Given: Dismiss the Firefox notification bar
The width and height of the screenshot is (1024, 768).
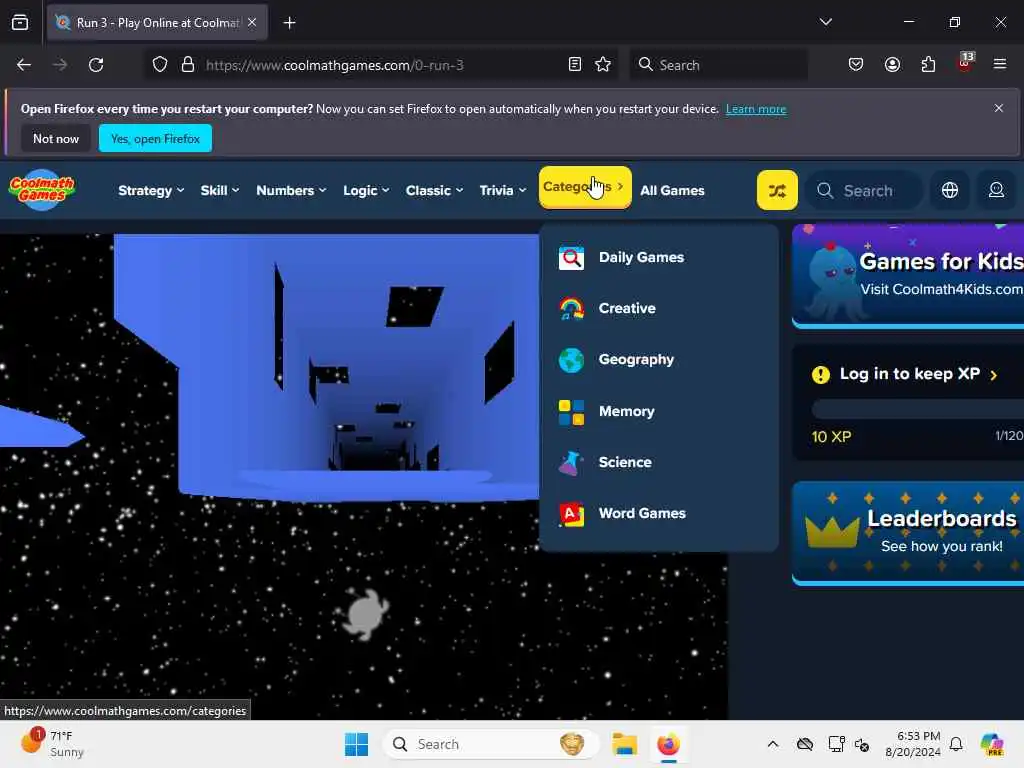Looking at the screenshot, I should click(x=999, y=108).
